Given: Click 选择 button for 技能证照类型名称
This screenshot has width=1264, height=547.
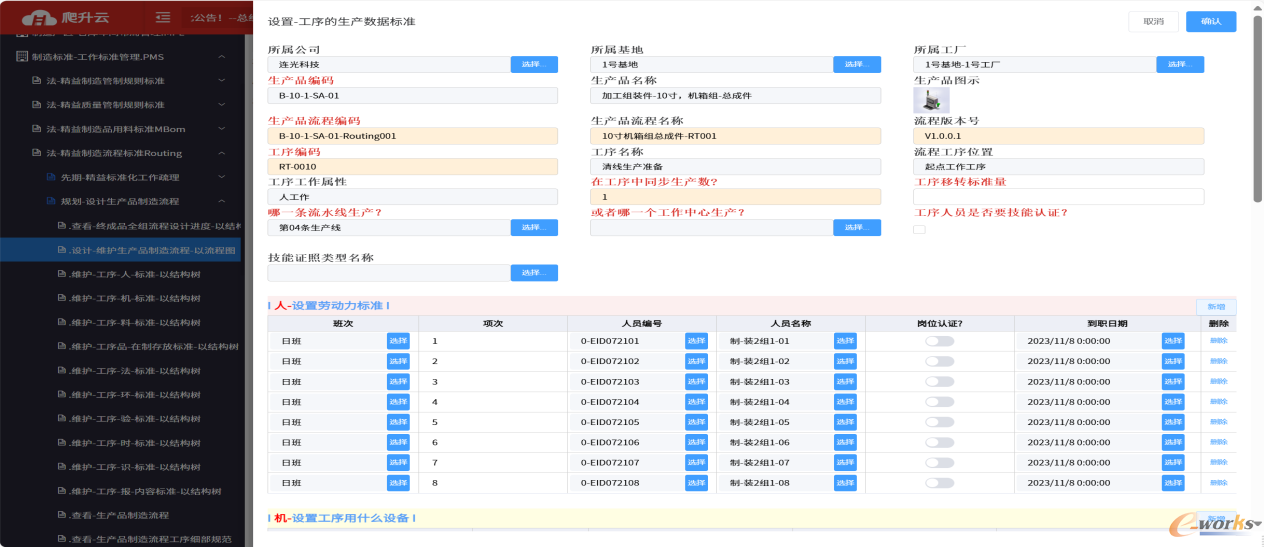Looking at the screenshot, I should (x=534, y=273).
